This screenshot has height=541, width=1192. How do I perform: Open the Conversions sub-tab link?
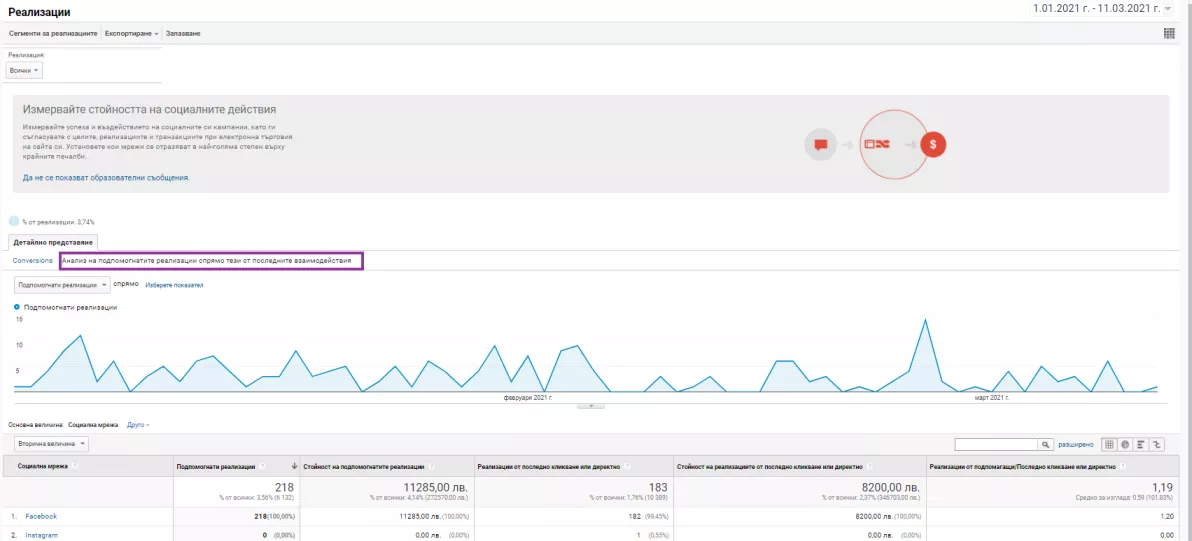tap(33, 261)
